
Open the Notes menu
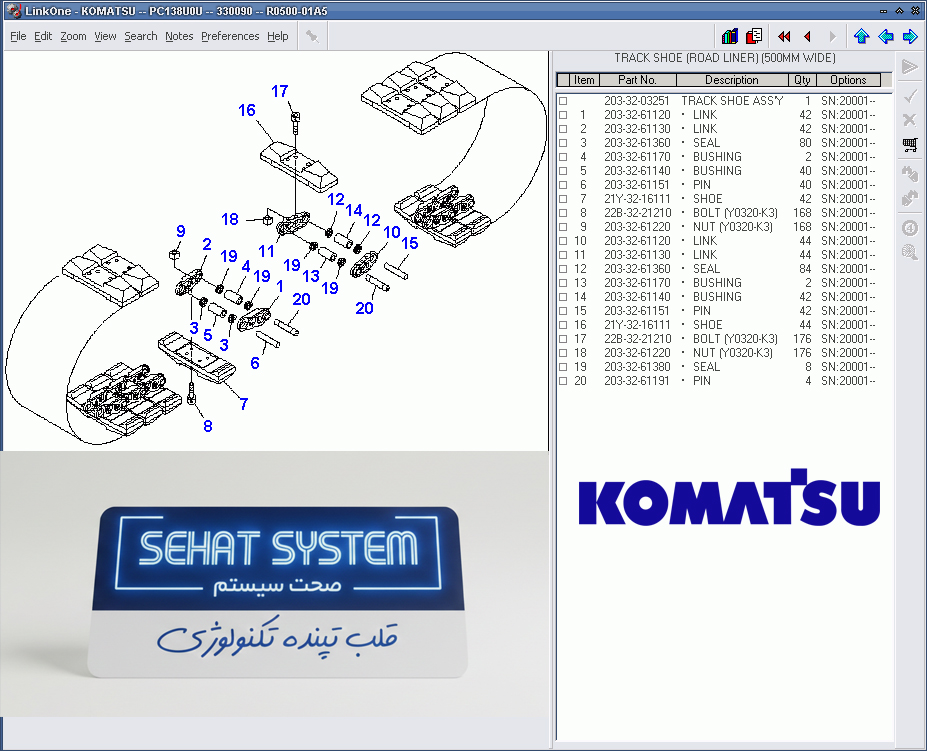point(179,36)
